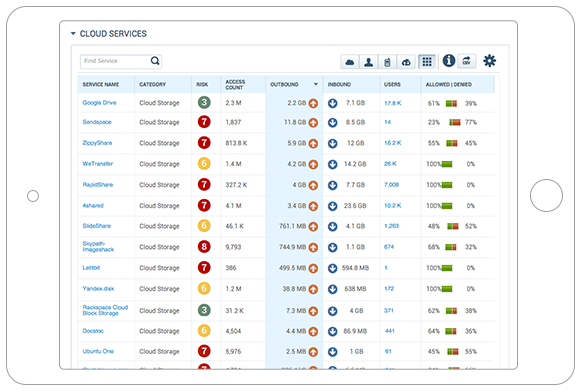Click SlideShare inbound download arrow
Viewport: 581px width, 392px height.
(x=332, y=226)
